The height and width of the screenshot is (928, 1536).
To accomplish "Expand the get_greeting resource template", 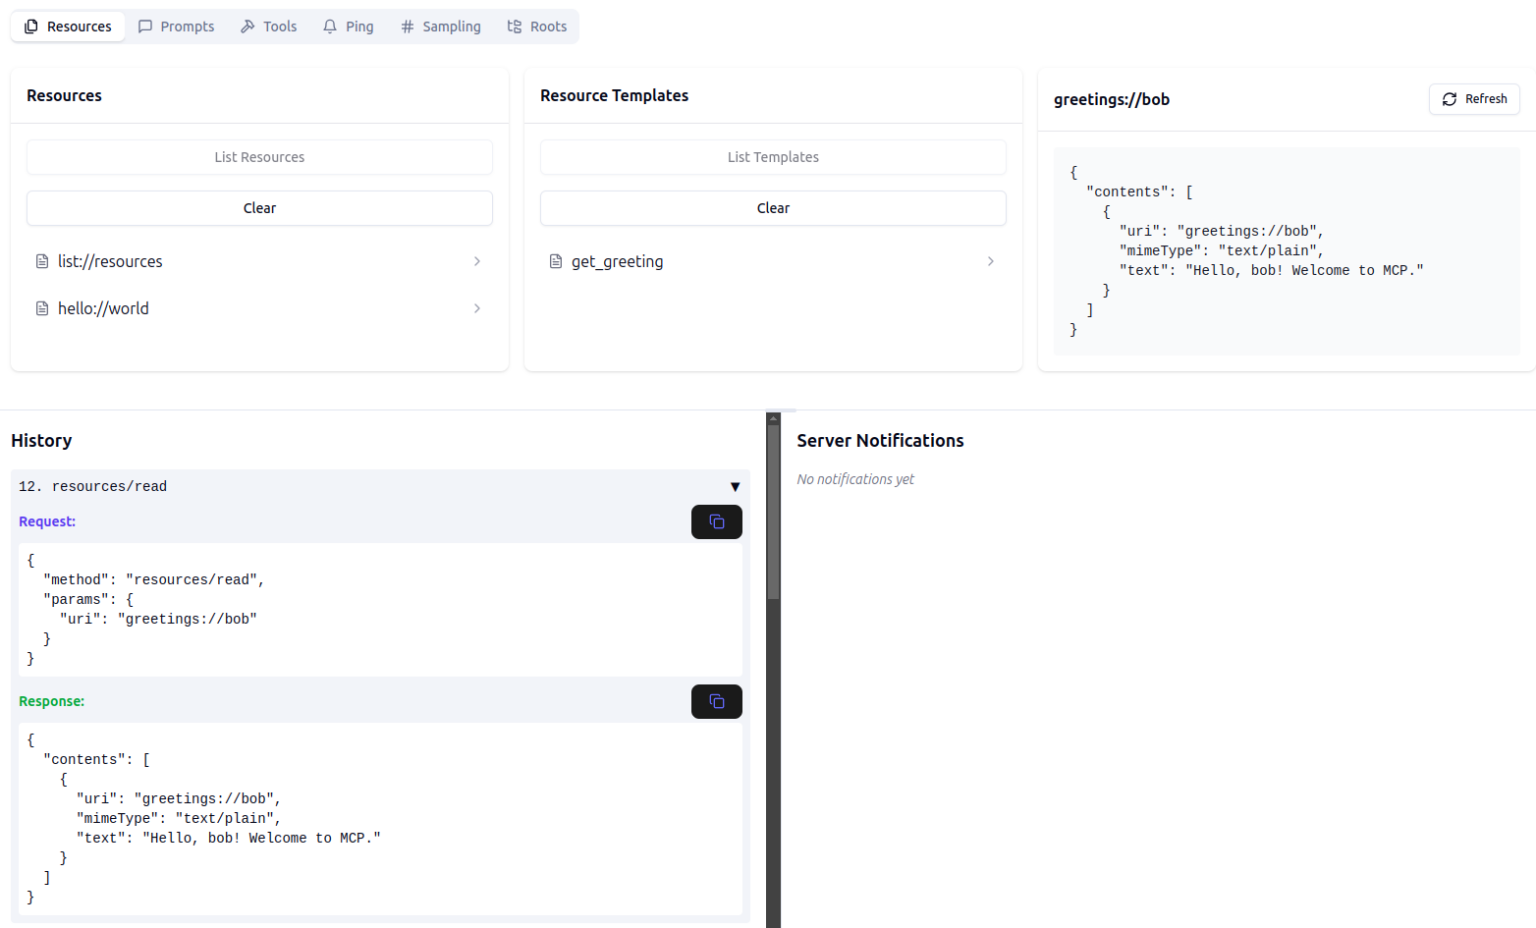I will coord(990,261).
